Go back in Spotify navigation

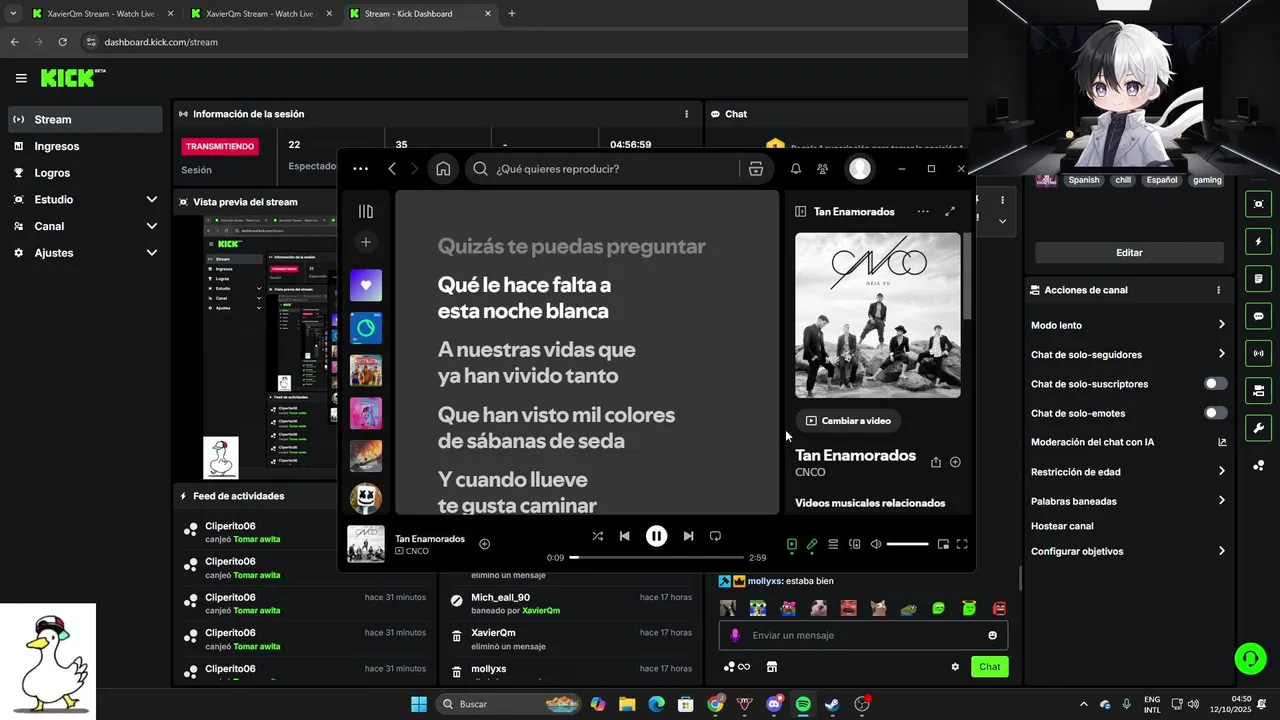pos(392,169)
